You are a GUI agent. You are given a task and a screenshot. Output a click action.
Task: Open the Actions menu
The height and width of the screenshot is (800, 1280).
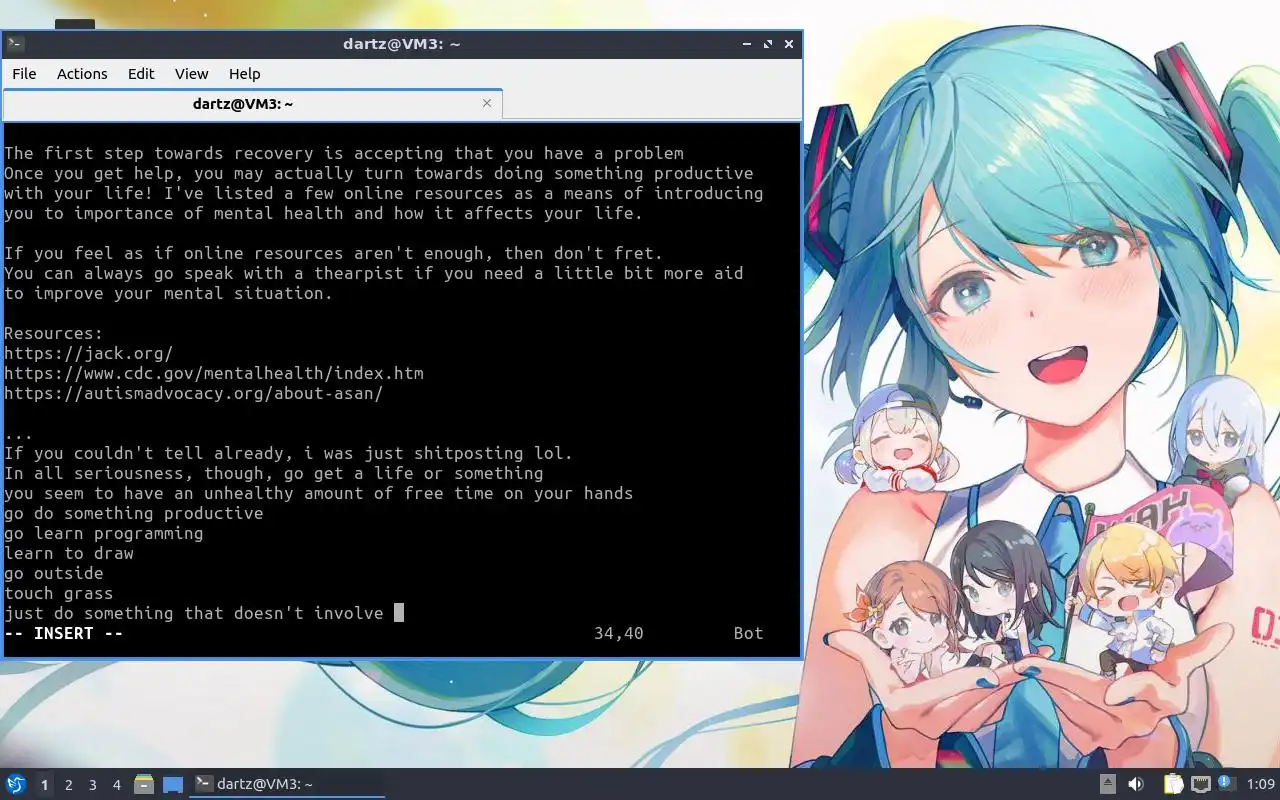[82, 74]
